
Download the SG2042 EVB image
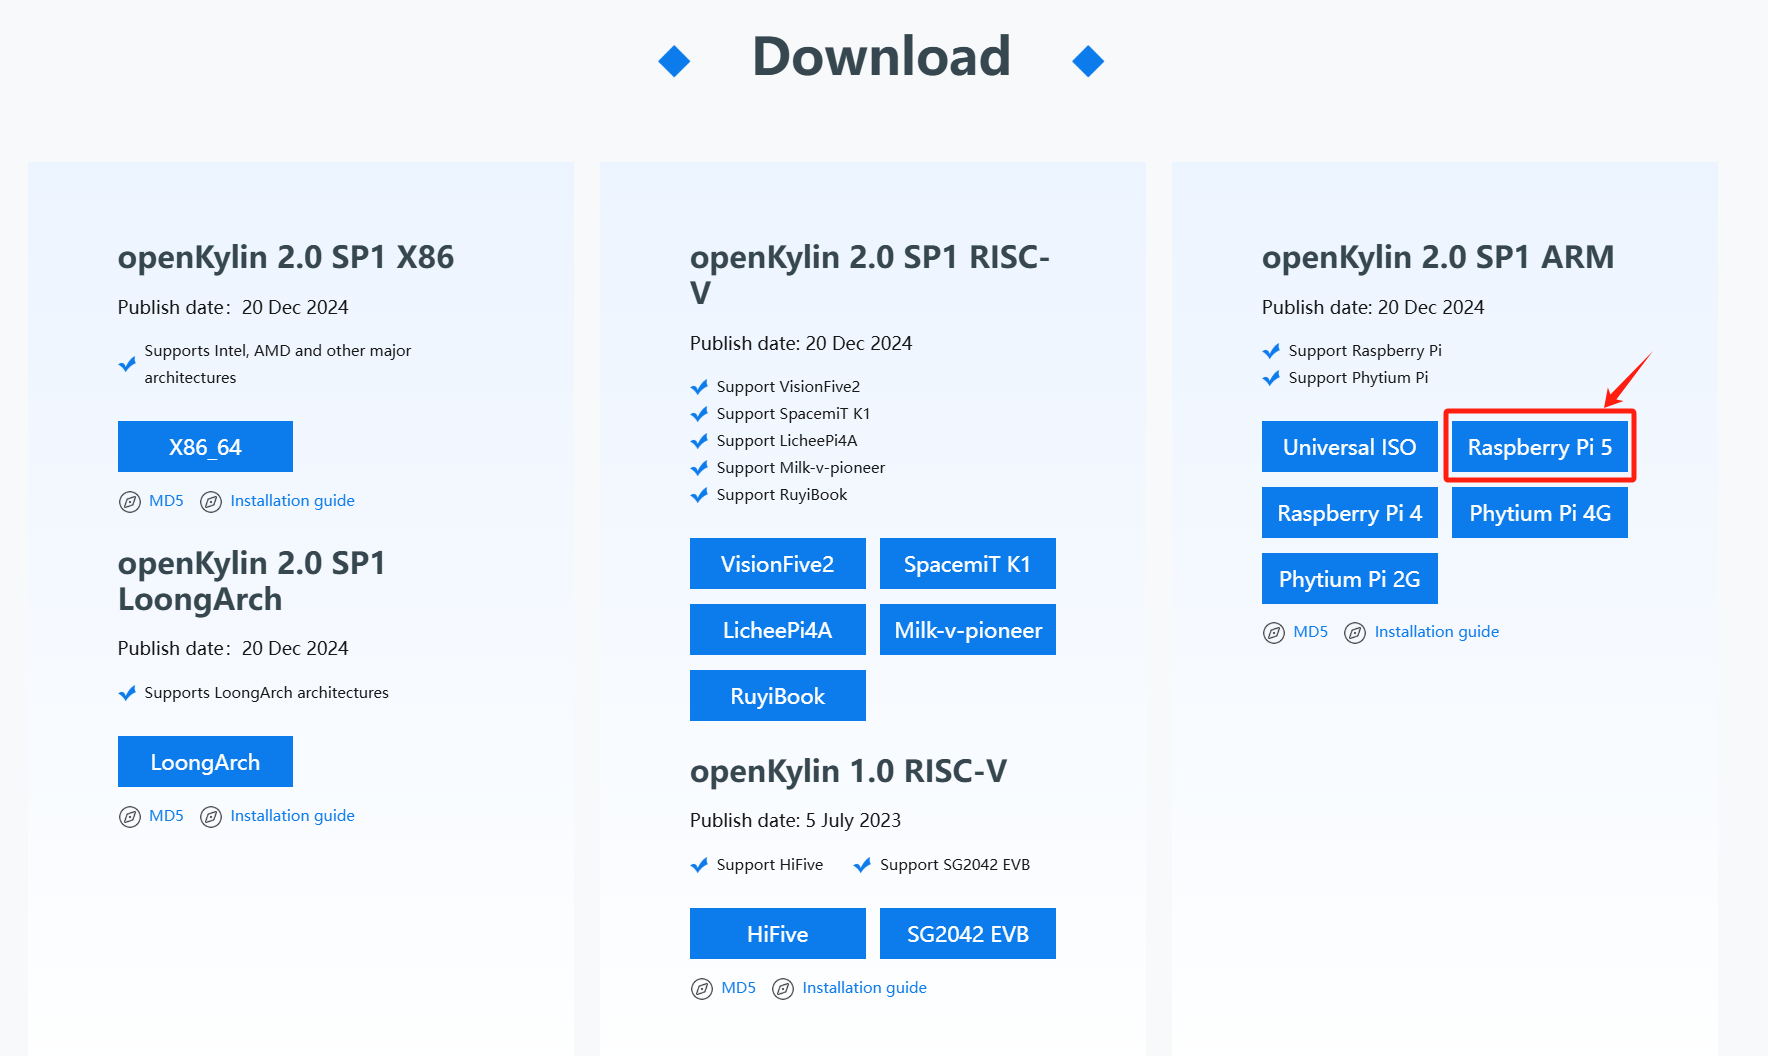point(967,934)
